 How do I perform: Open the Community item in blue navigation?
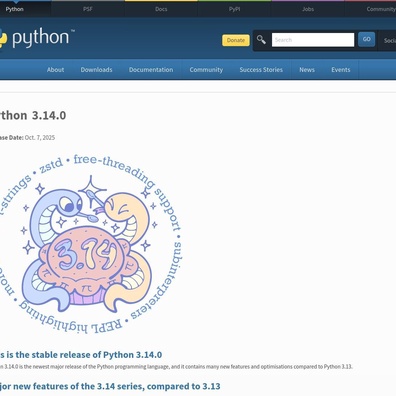206,70
